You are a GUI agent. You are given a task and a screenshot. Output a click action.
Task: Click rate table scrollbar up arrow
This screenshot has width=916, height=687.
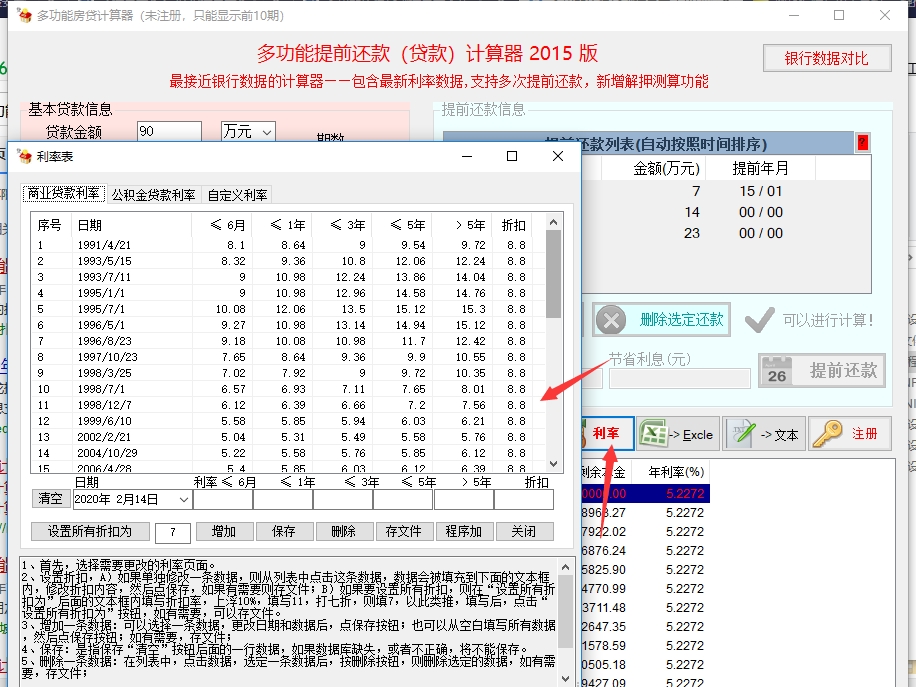554,221
